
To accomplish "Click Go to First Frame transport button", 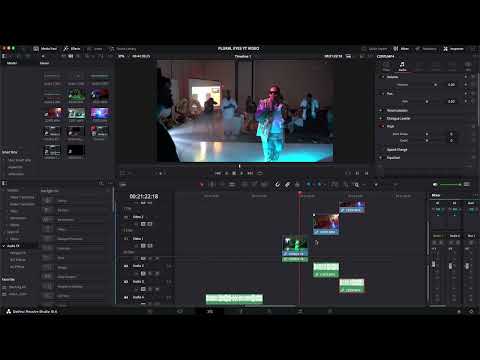I will coord(218,173).
